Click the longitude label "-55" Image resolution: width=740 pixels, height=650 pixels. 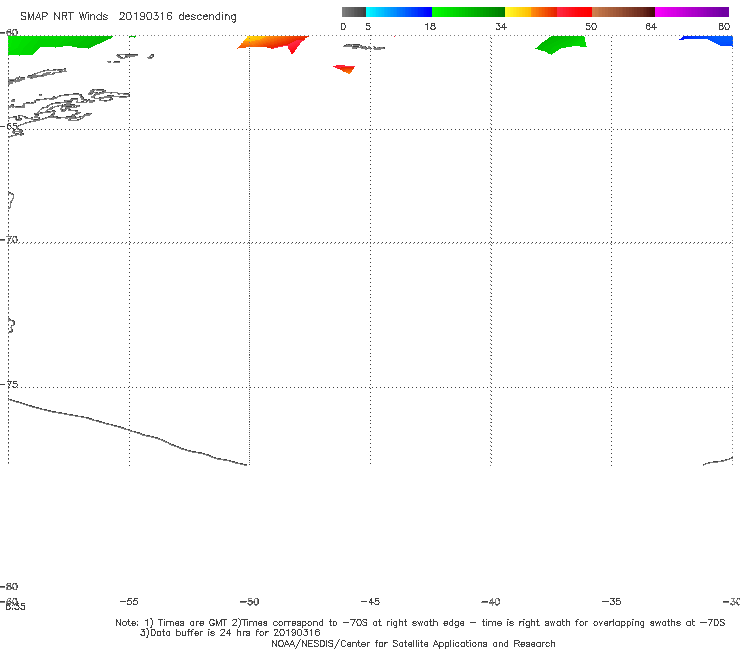(x=129, y=601)
